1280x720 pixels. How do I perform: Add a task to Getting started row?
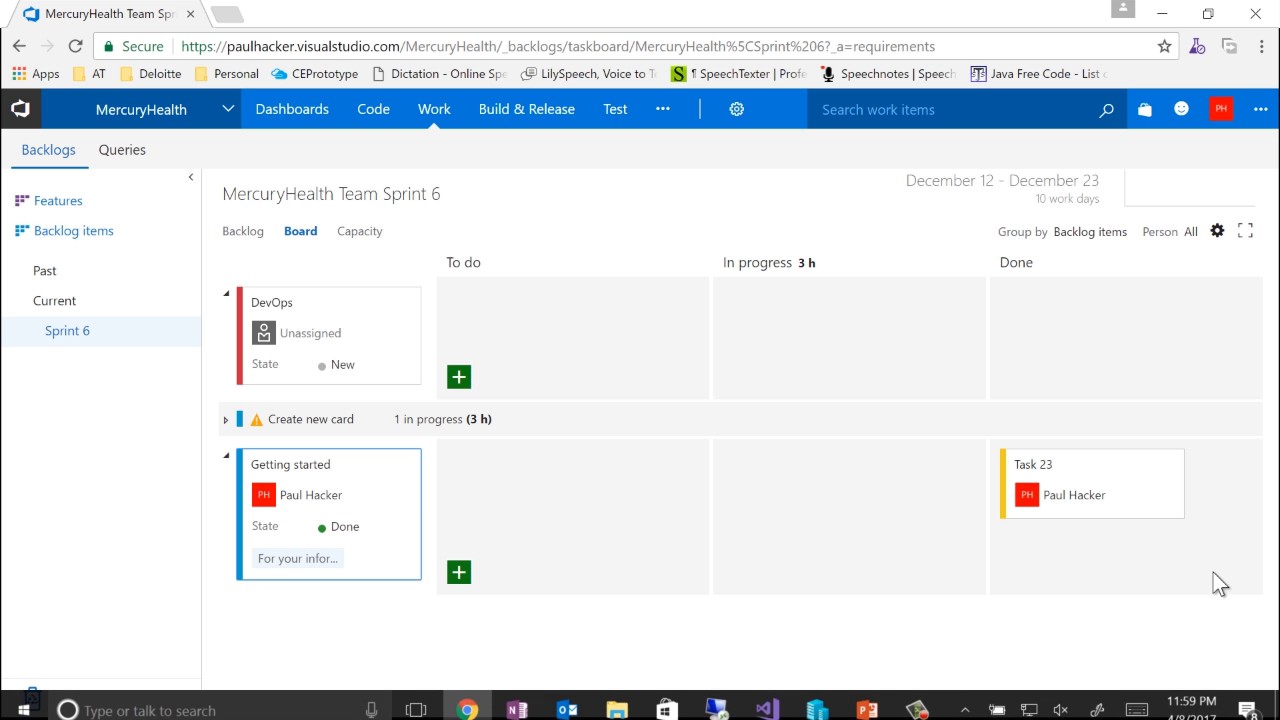tap(459, 572)
